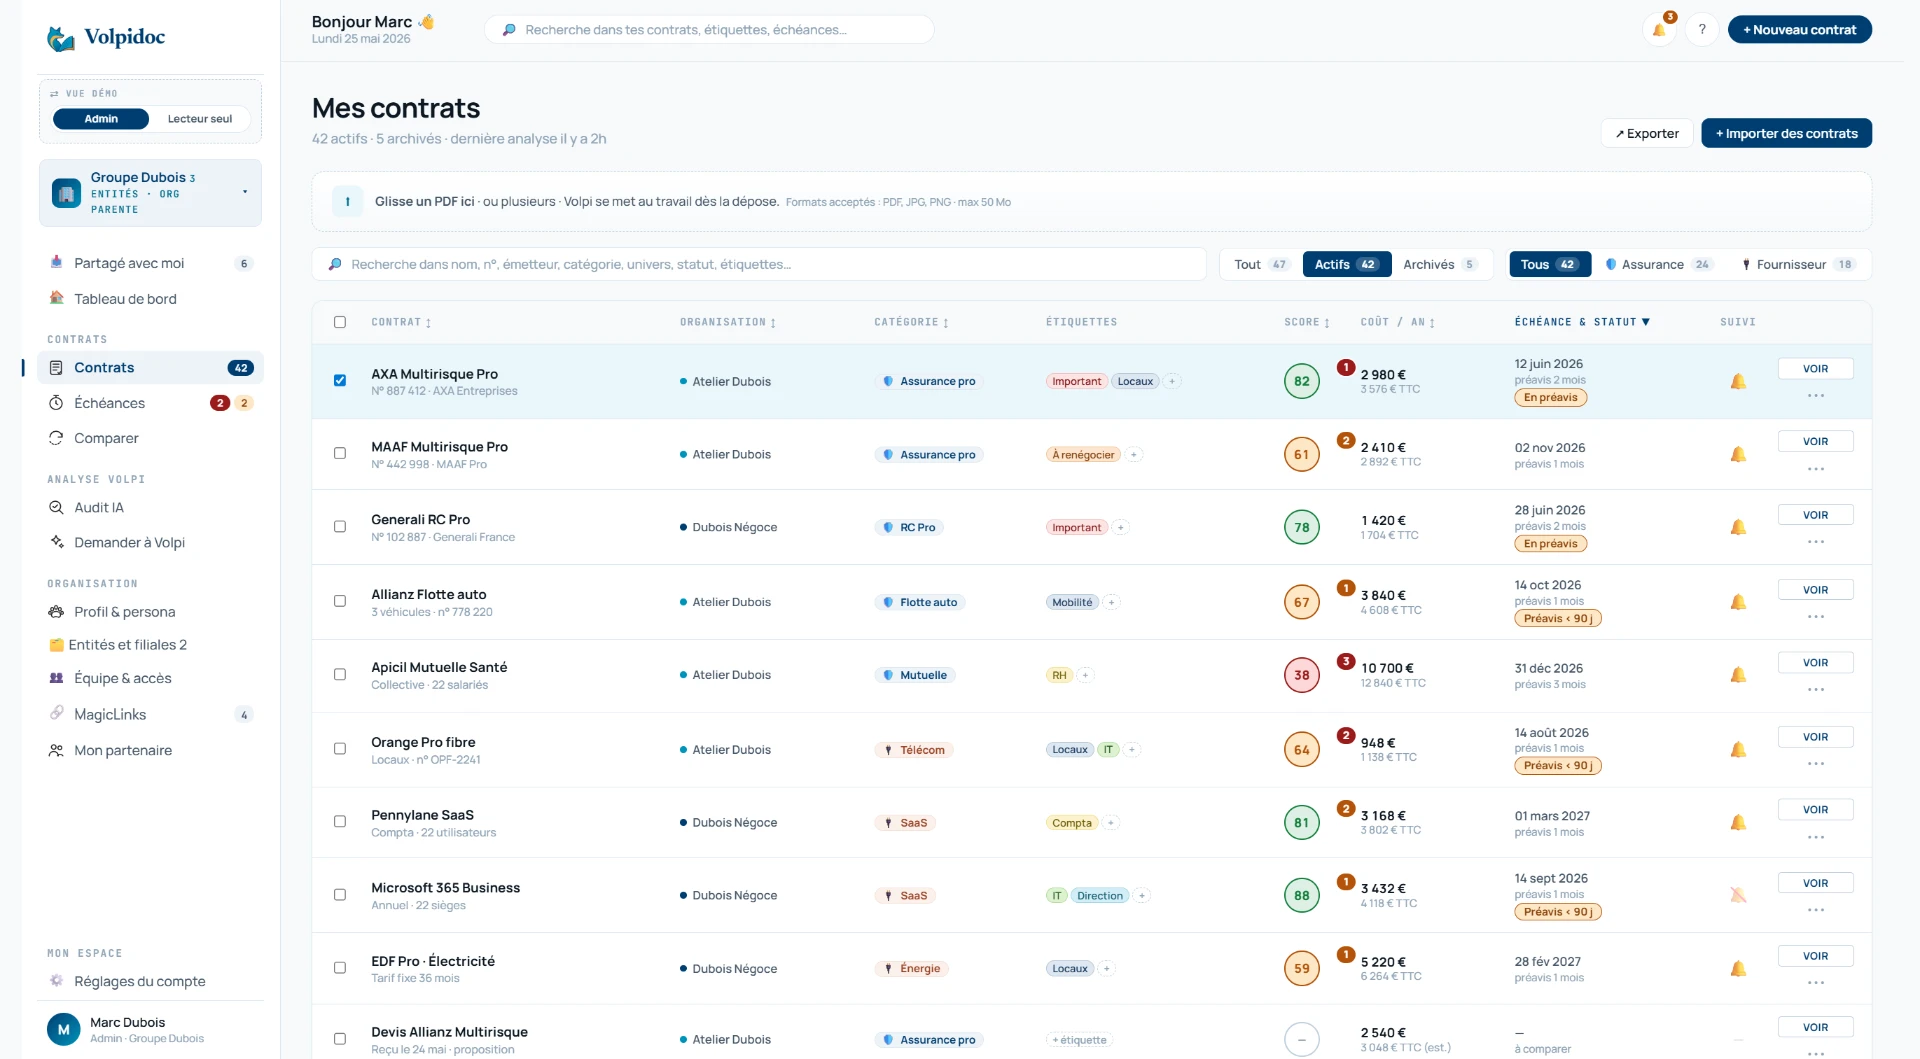Open Marc Dubois user avatar
The image size is (1920, 1059).
pyautogui.click(x=63, y=1029)
